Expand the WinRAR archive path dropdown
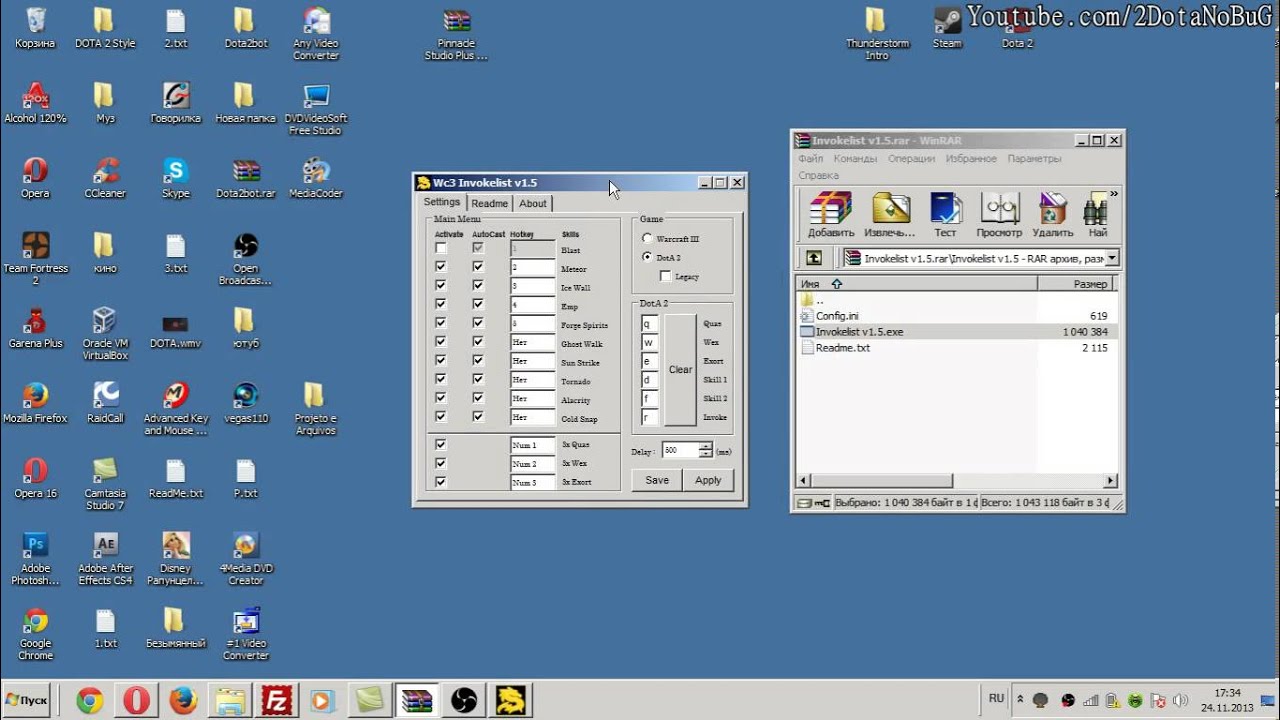 (x=1112, y=258)
